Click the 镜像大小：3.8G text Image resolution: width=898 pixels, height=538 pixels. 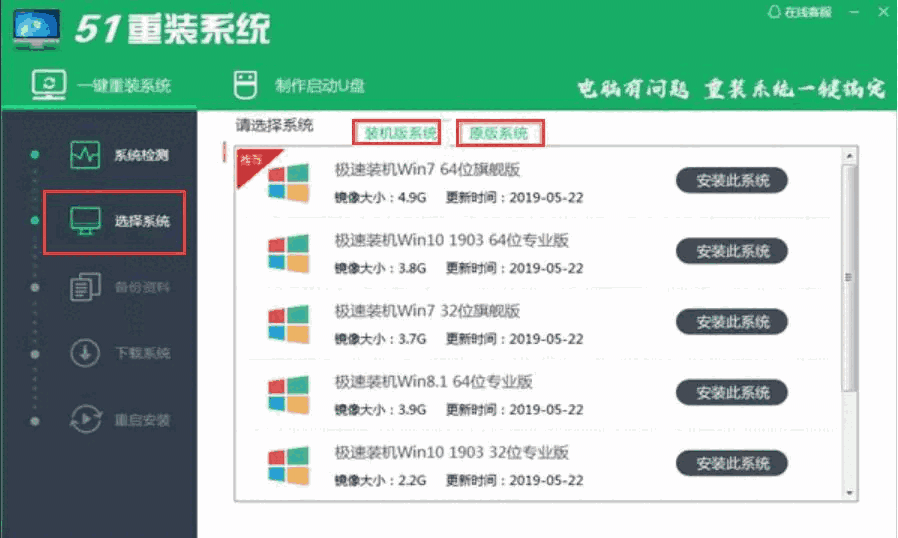[x=380, y=269]
